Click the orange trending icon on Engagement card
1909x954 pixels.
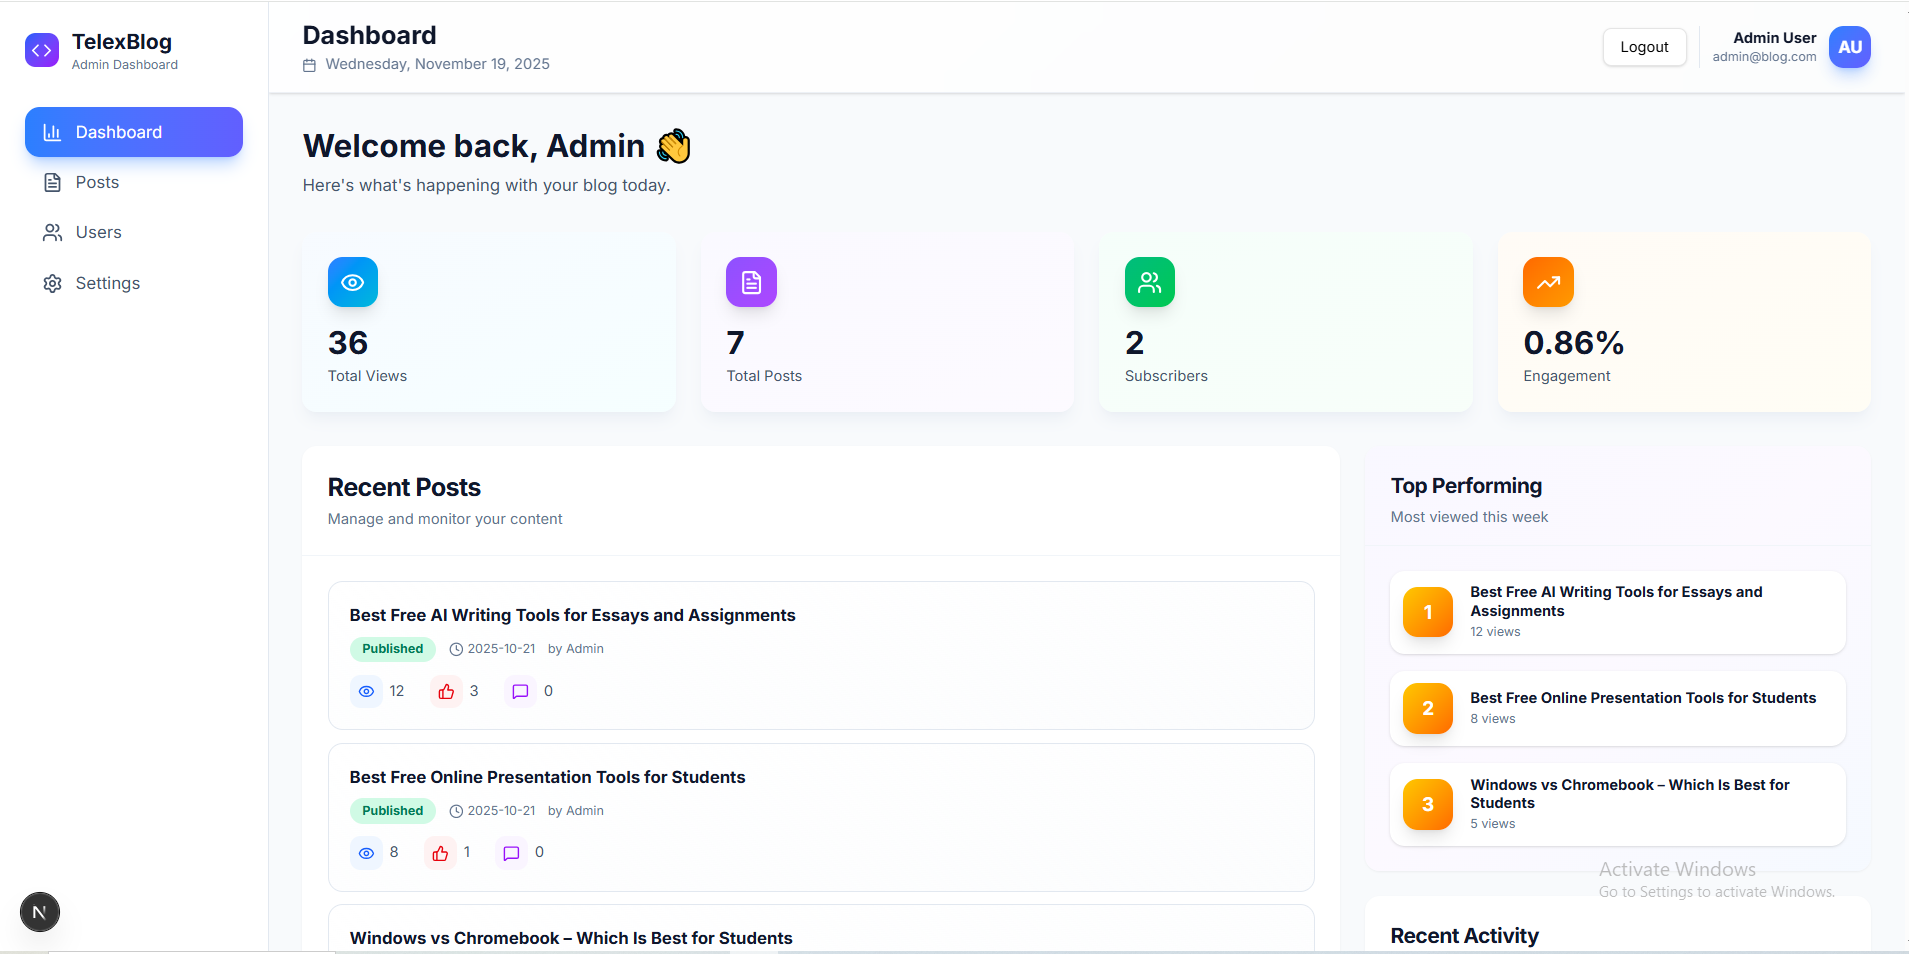tap(1548, 282)
